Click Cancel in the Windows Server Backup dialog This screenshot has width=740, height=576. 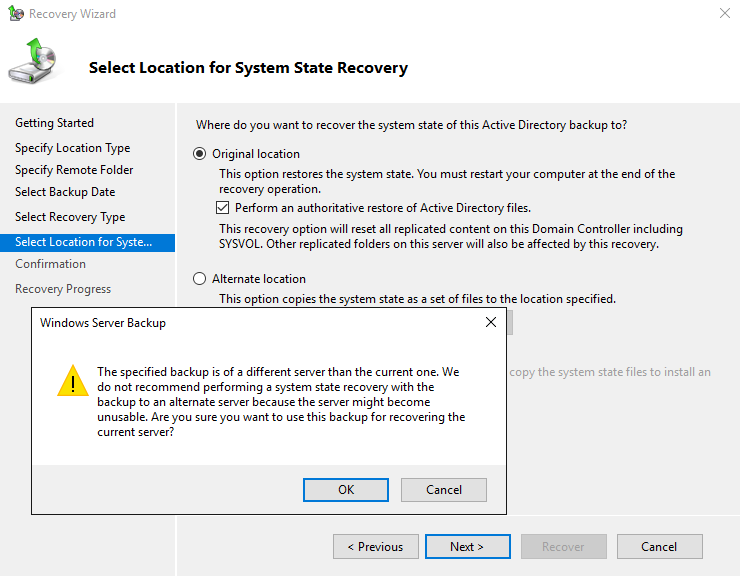(443, 490)
